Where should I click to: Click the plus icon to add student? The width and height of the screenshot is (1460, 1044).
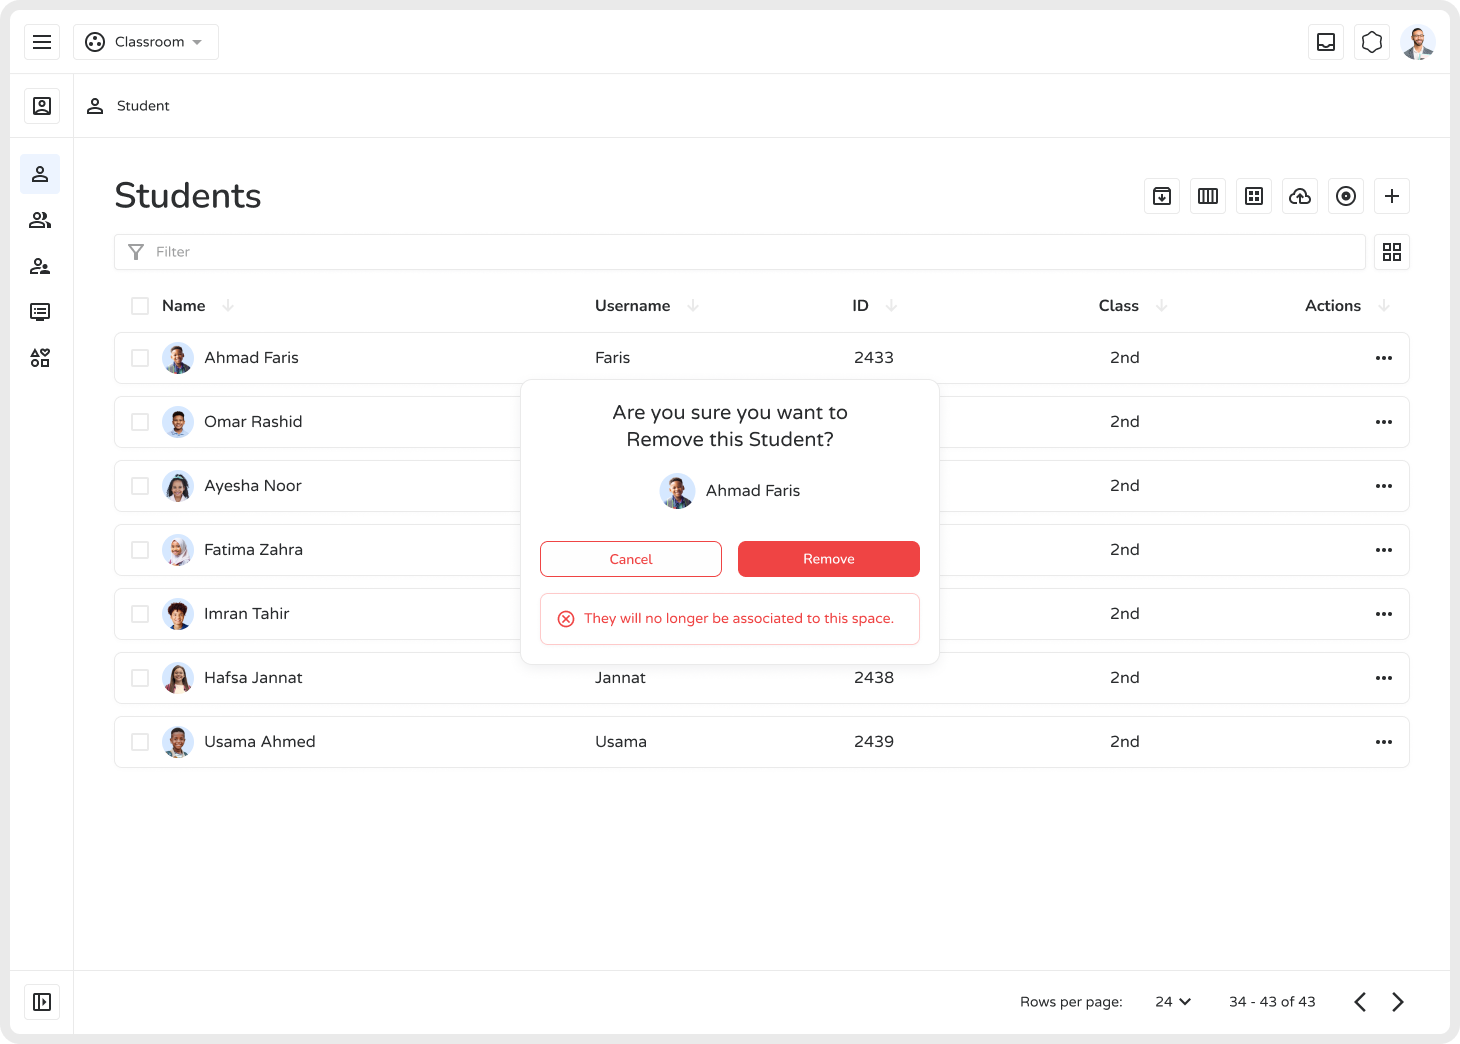point(1392,196)
